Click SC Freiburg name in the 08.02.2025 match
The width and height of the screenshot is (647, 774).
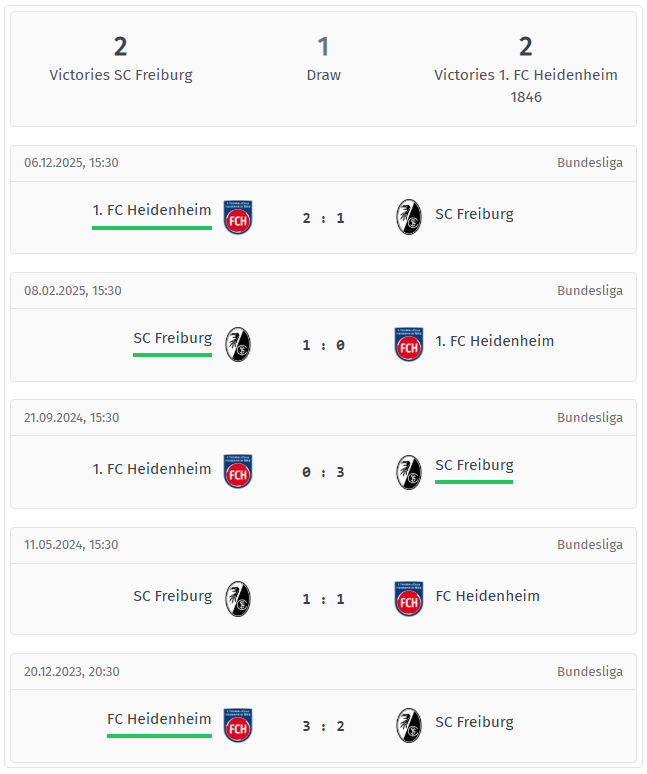click(x=172, y=338)
